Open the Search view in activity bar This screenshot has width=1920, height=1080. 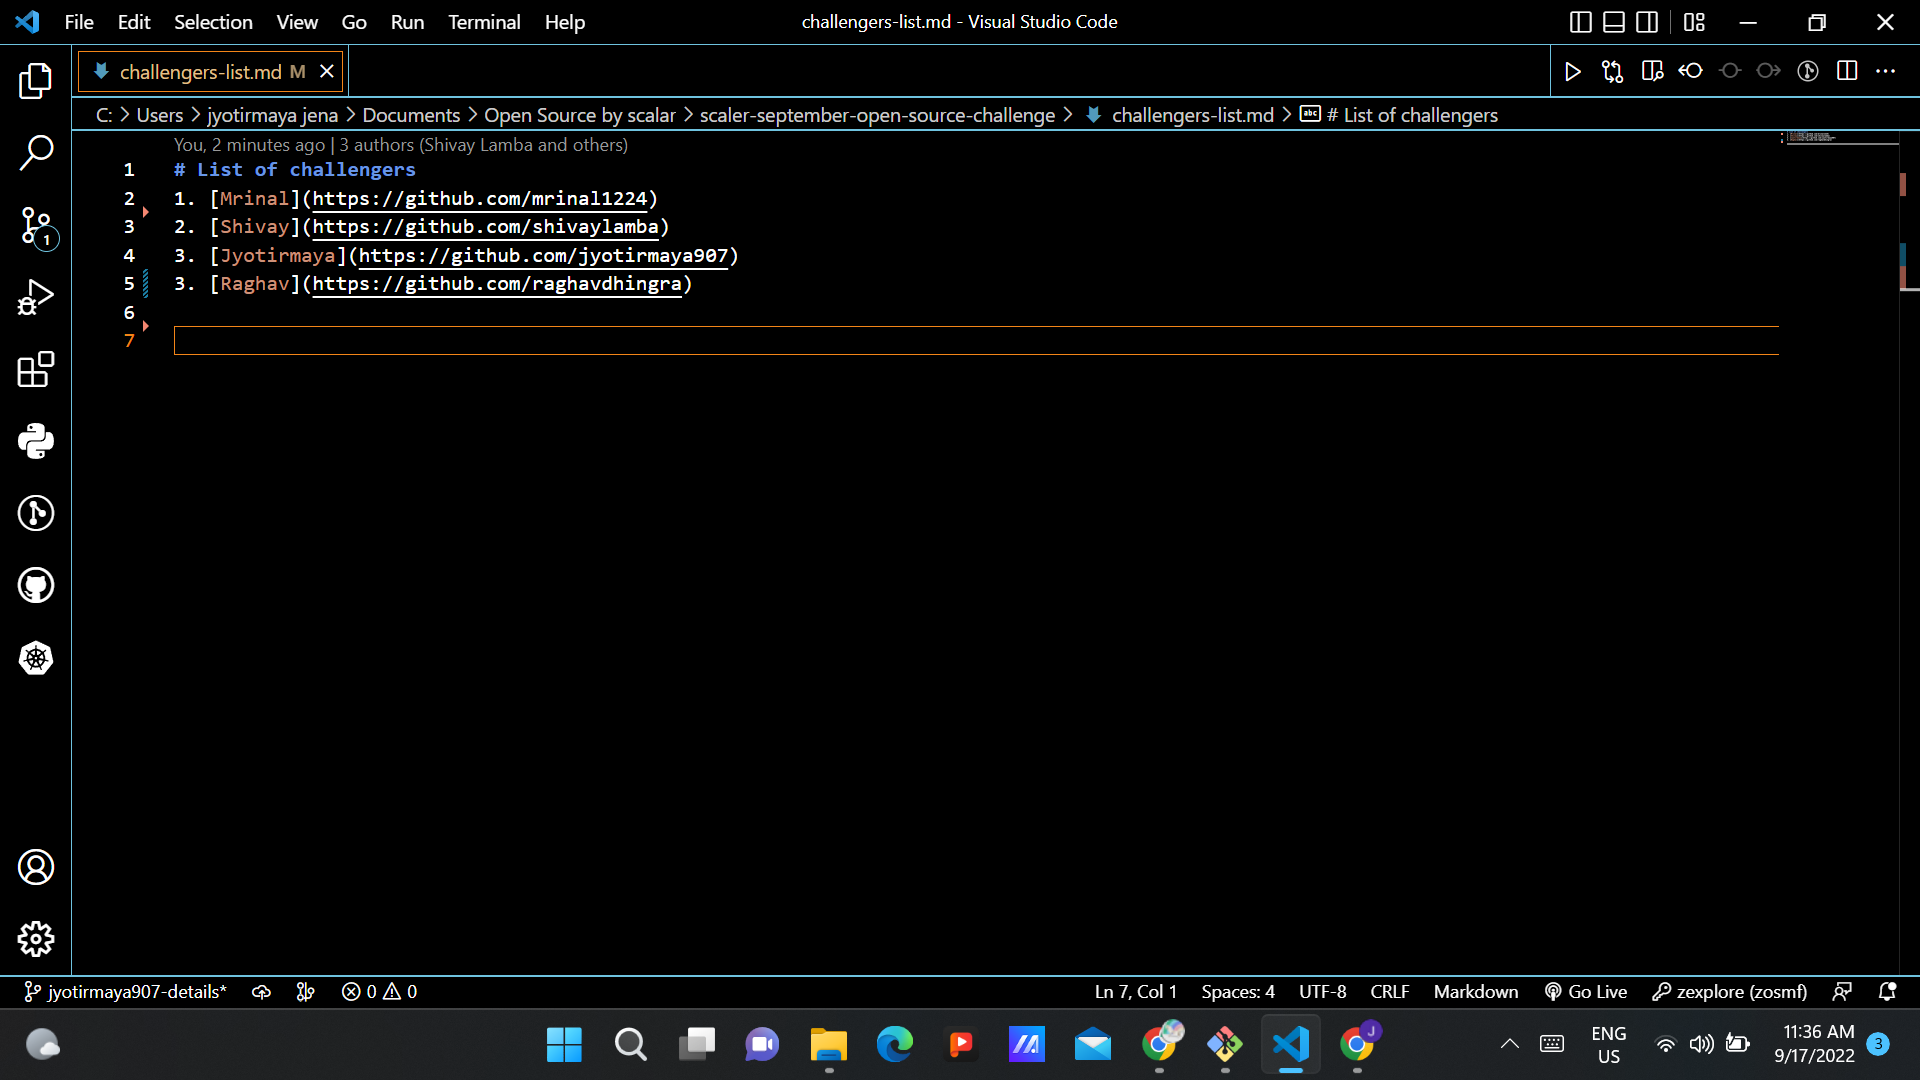coord(36,153)
